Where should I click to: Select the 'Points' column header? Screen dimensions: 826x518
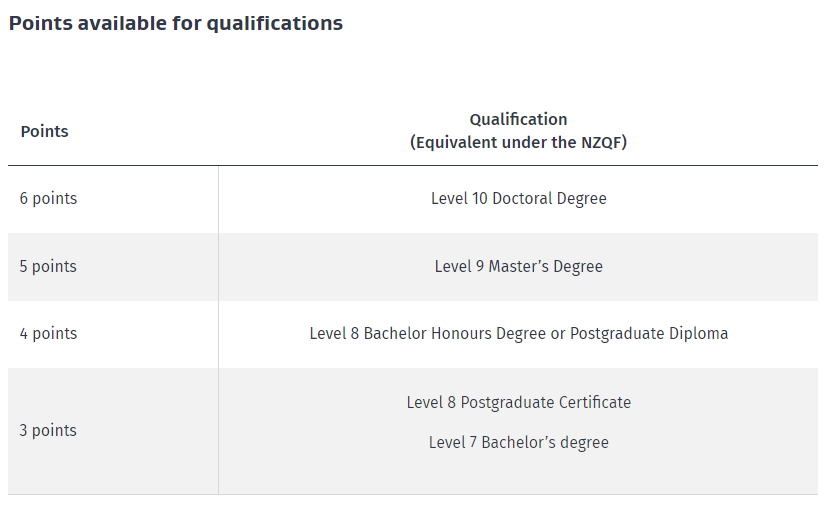coord(44,131)
